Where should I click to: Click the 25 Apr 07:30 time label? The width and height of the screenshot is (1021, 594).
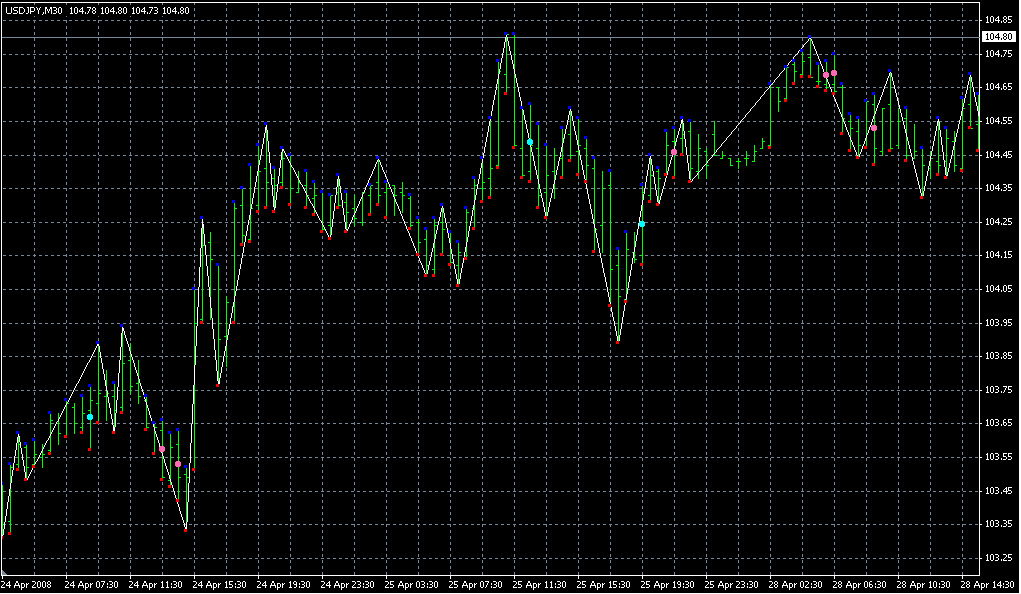pyautogui.click(x=475, y=584)
